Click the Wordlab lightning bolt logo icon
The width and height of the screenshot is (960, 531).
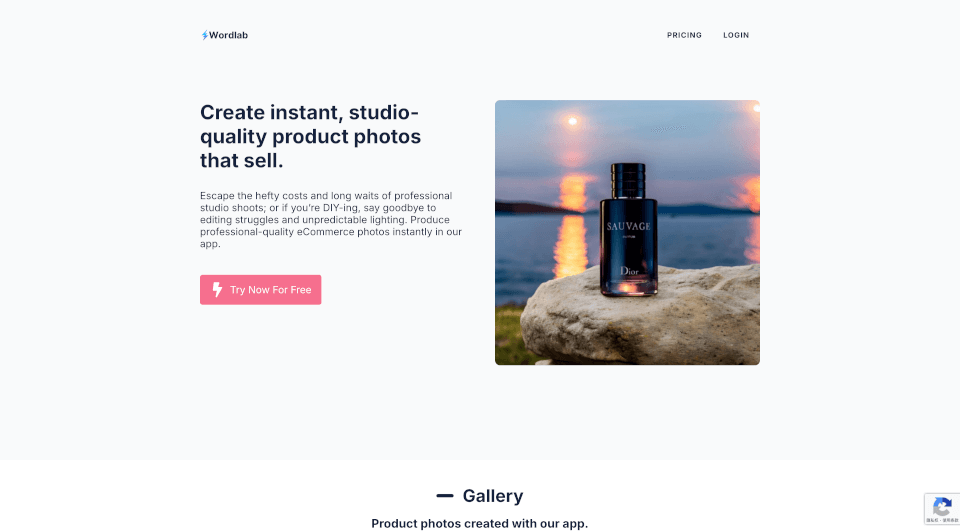[x=204, y=36]
